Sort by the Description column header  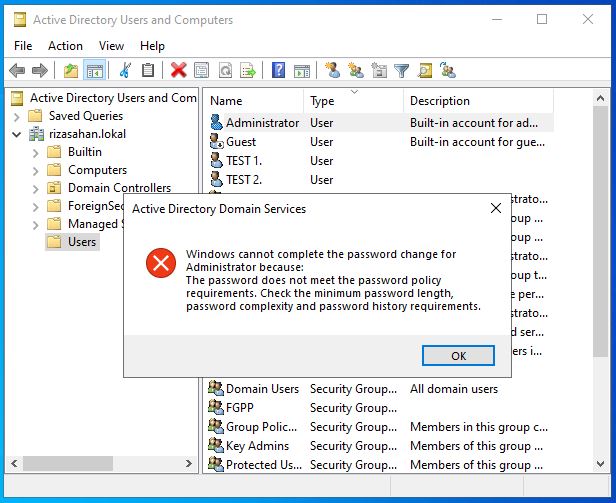click(x=478, y=101)
